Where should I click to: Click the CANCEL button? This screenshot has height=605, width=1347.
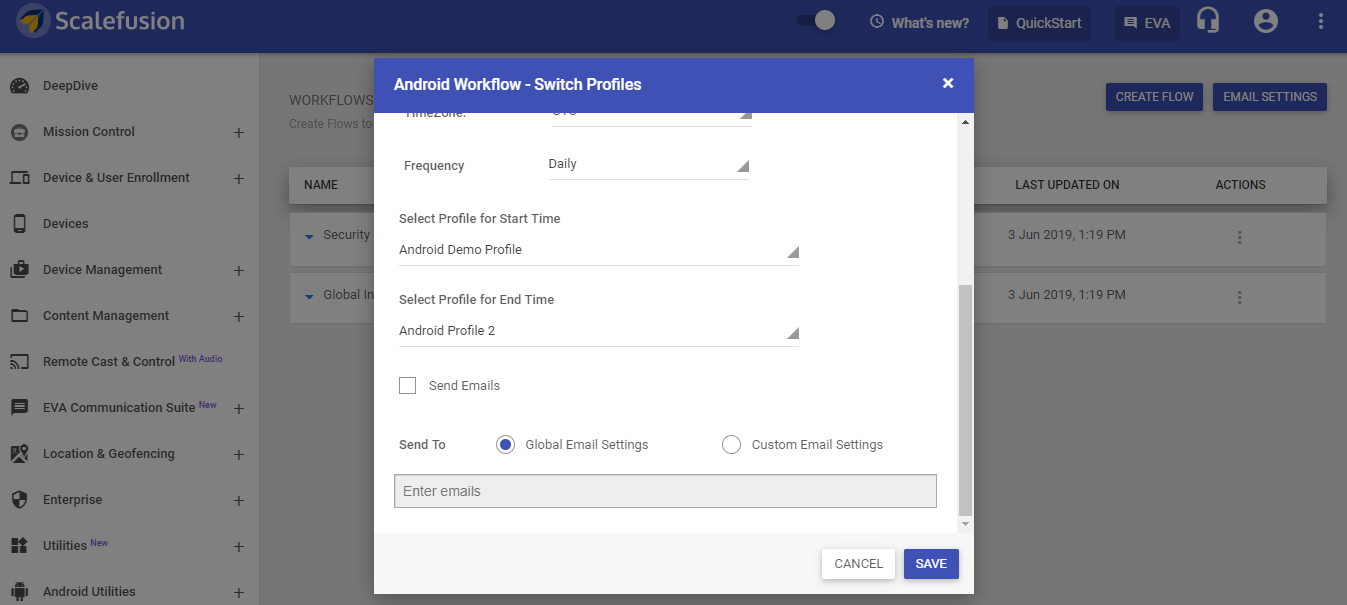click(858, 564)
